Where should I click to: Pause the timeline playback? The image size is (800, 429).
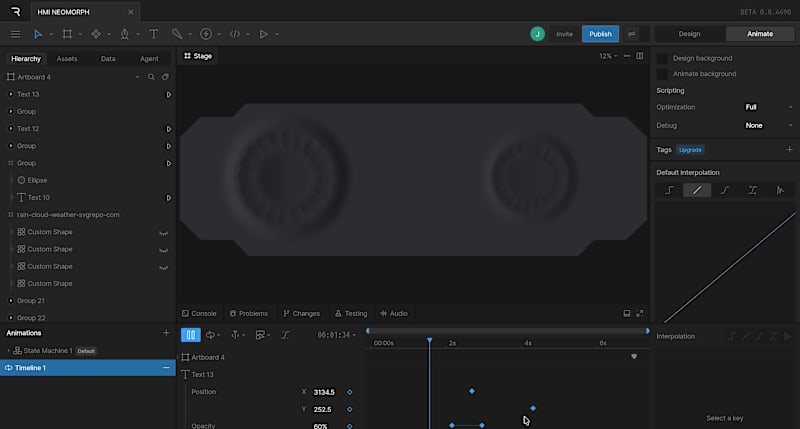[189, 335]
